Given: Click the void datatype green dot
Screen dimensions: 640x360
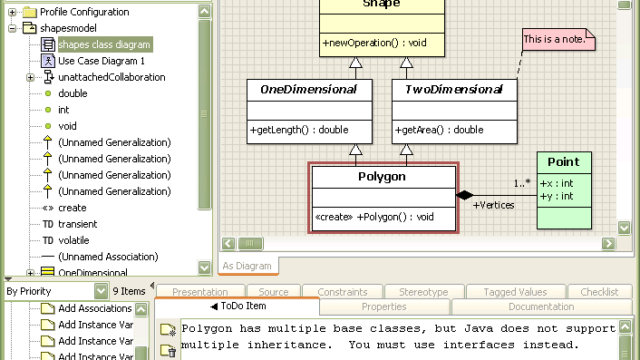Looking at the screenshot, I should (48, 126).
